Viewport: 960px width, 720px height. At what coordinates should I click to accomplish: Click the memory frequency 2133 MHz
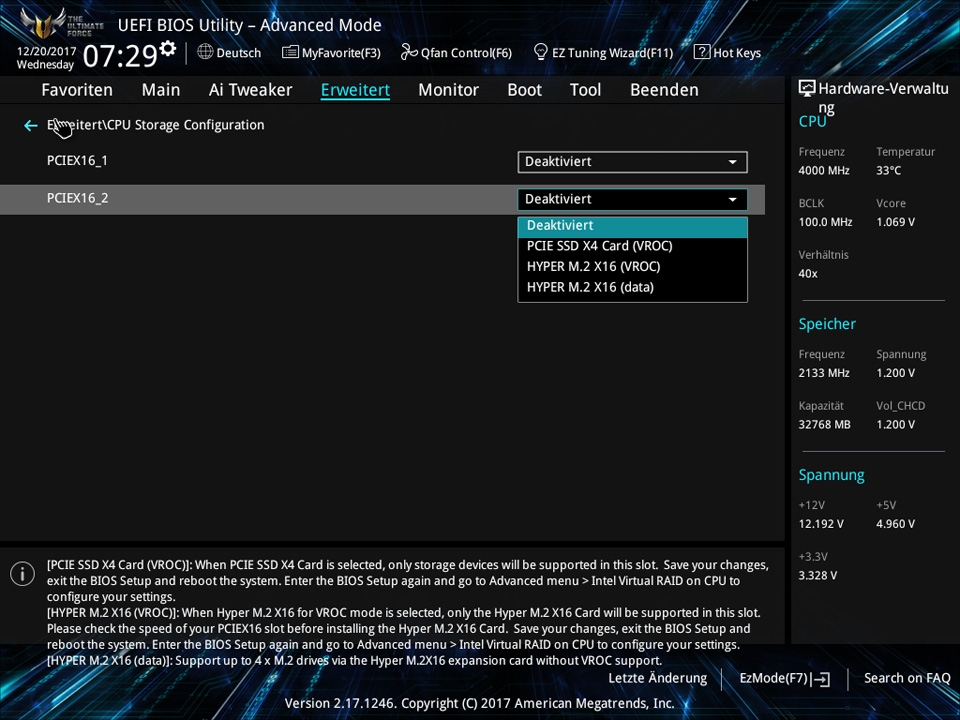pyautogui.click(x=823, y=373)
